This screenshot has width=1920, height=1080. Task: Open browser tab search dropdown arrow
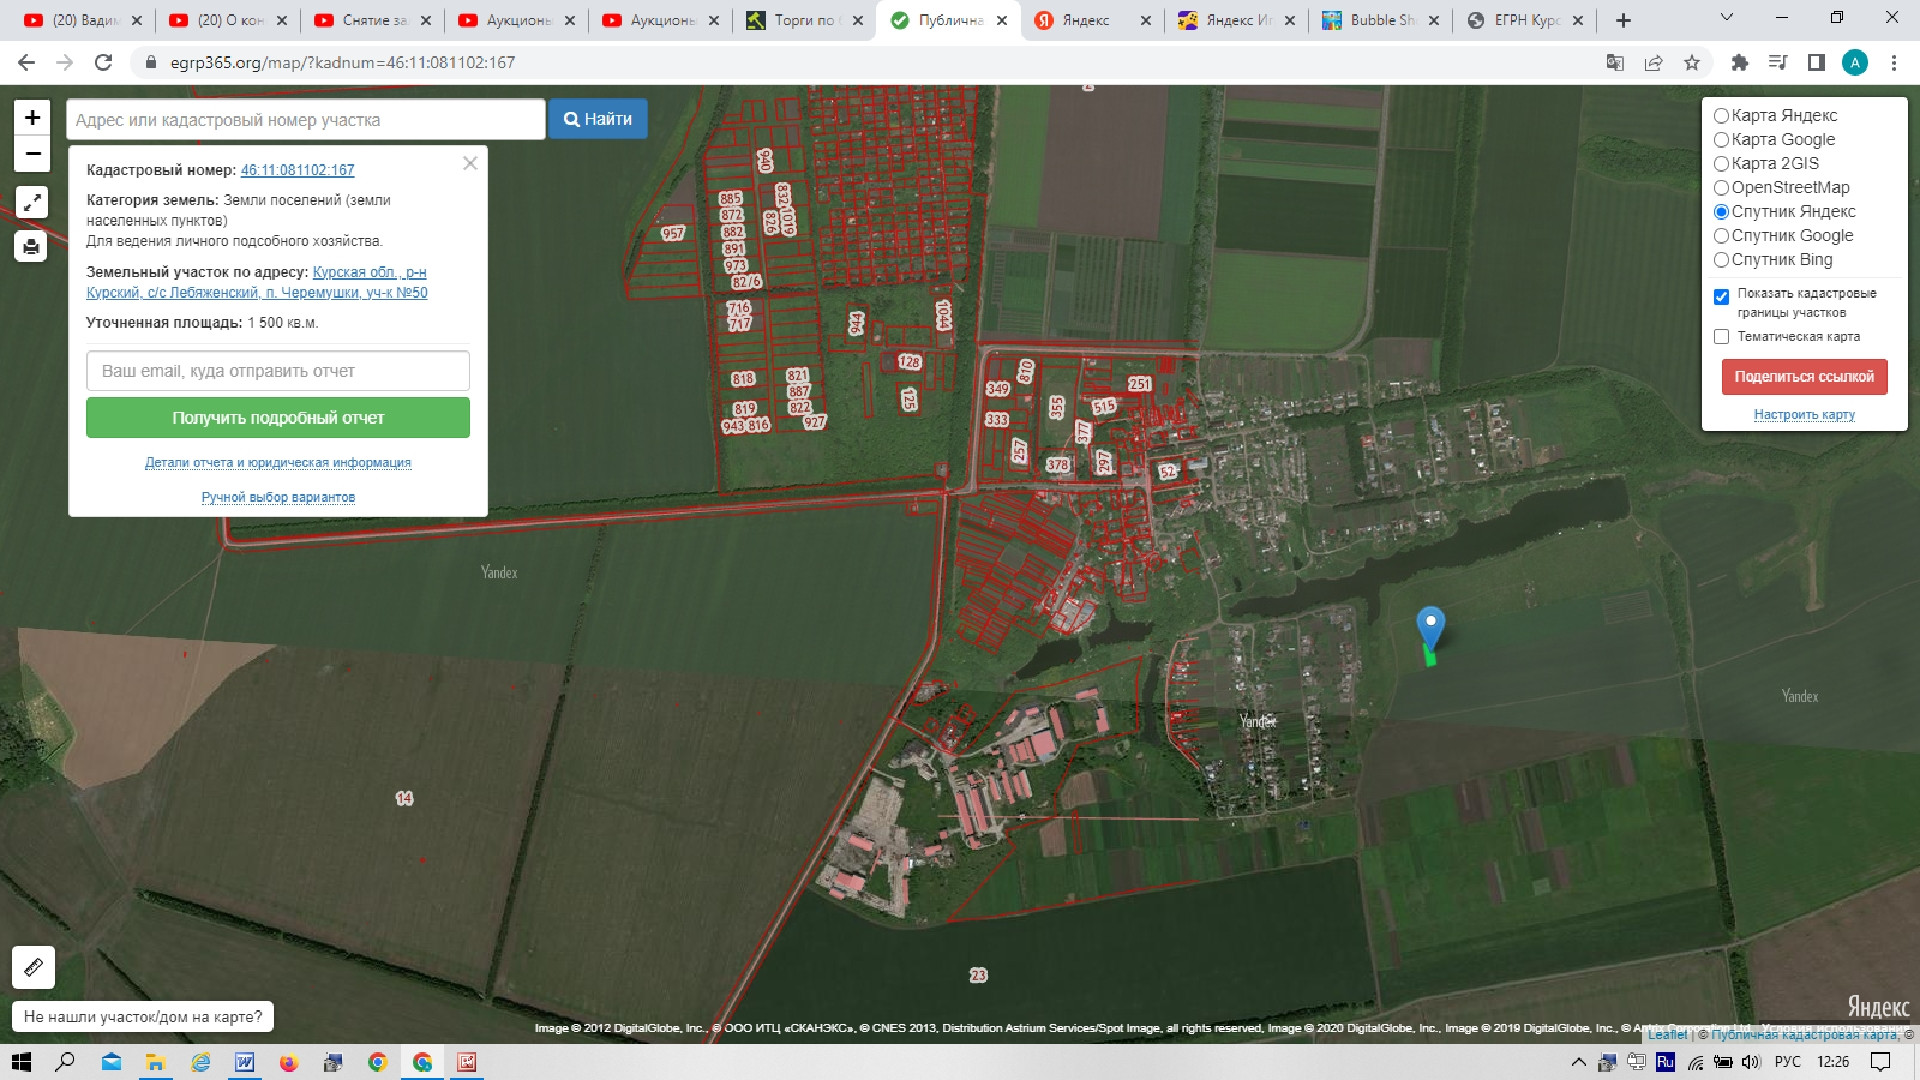click(1727, 18)
